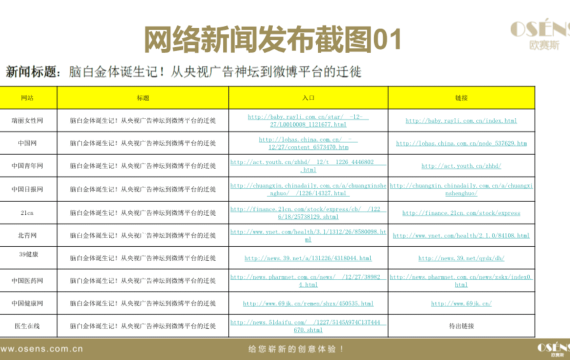Select the title cell in the 中国医药网 row
Viewport: 570px width, 360px height.
click(143, 280)
